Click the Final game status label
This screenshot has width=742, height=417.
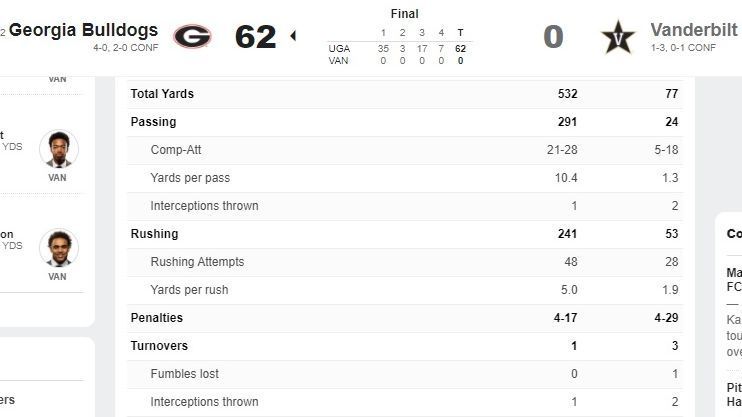[404, 14]
